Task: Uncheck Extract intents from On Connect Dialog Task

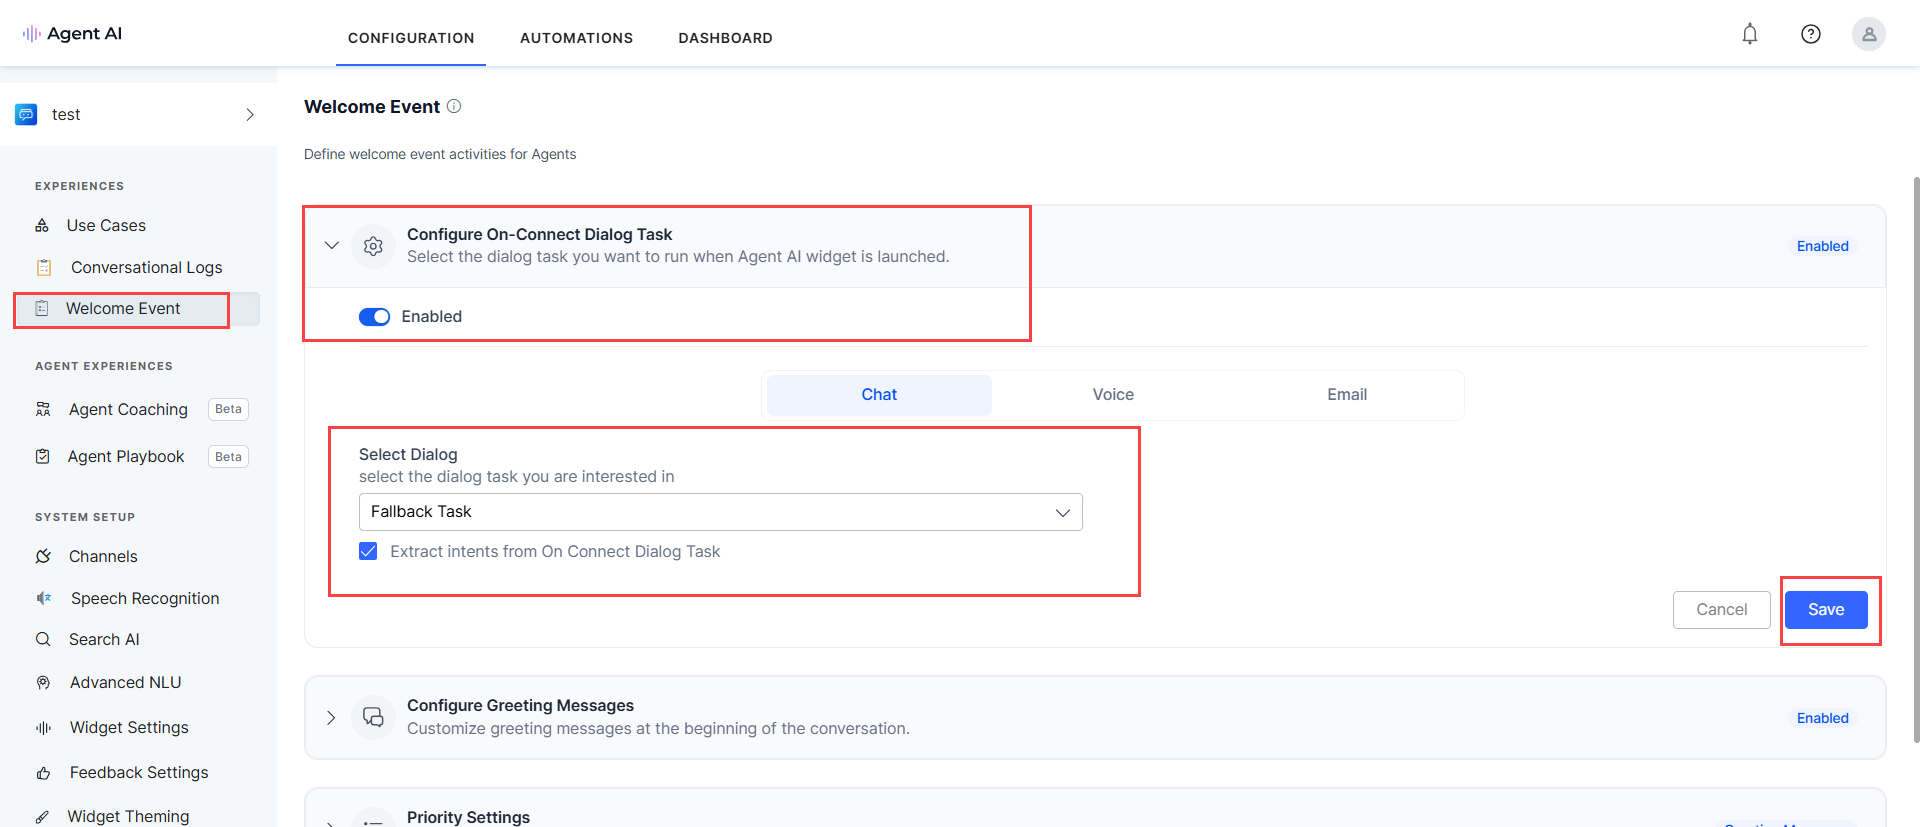Action: coord(369,551)
